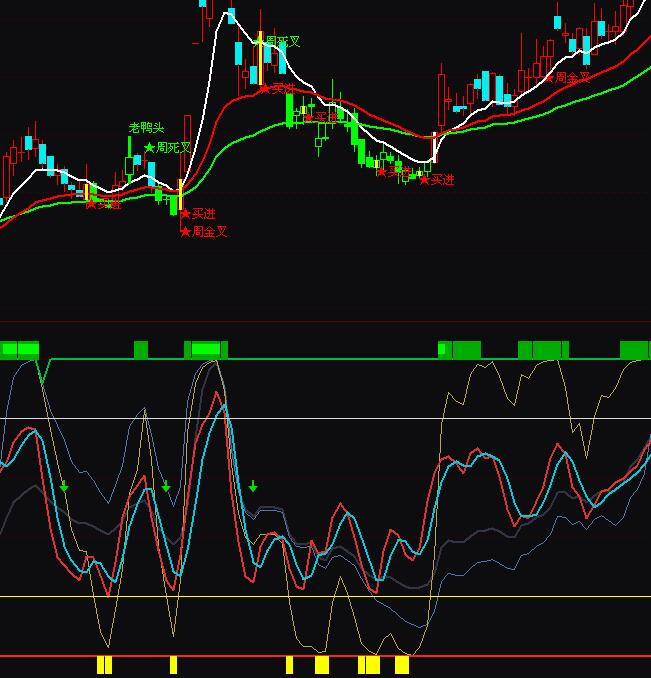
Task: Select the rightmost yellow block on bottom bar
Action: (x=402, y=665)
